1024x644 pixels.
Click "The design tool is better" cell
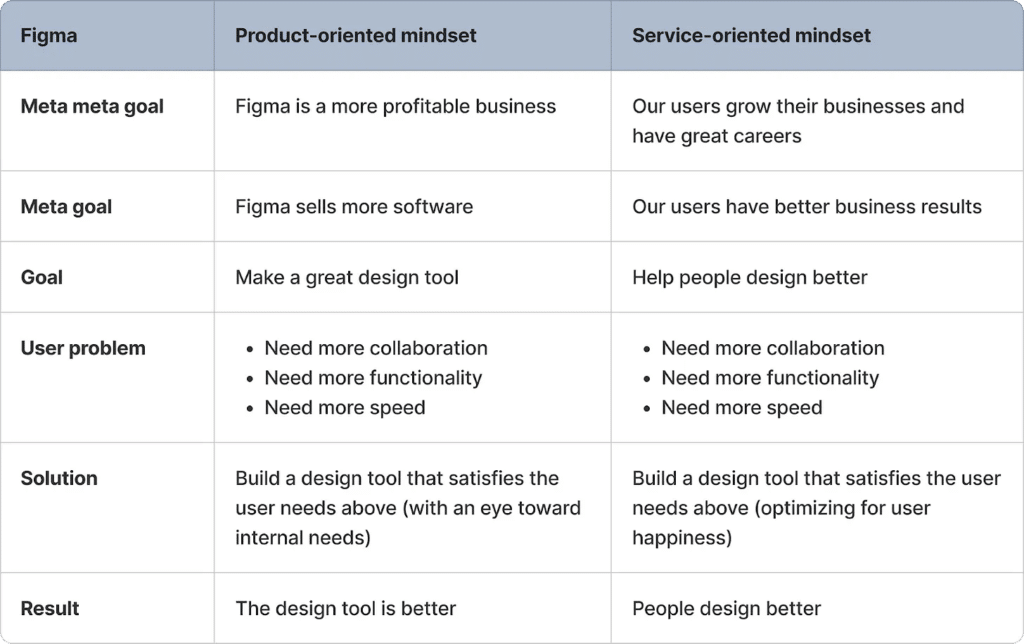(345, 608)
